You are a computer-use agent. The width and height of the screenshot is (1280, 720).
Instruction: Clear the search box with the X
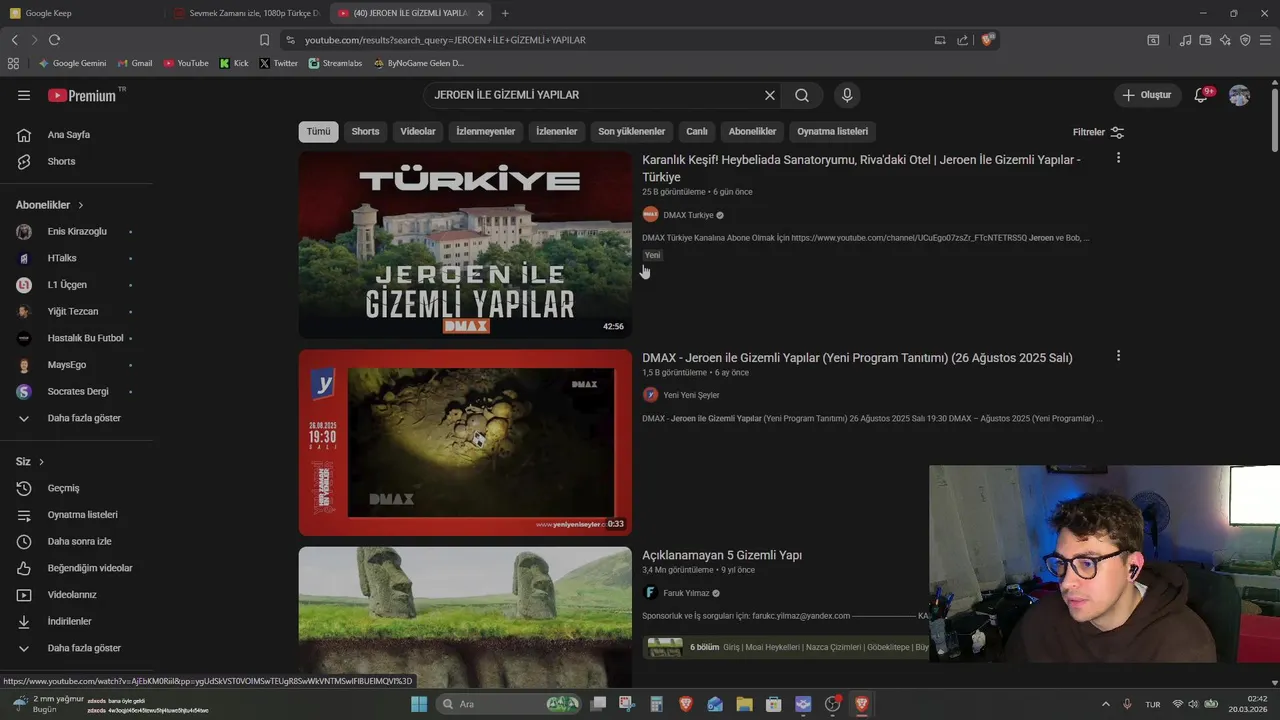point(770,95)
